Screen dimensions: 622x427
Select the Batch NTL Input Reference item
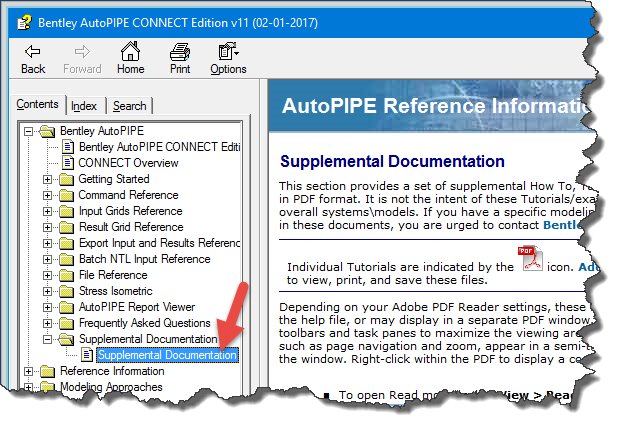point(145,259)
